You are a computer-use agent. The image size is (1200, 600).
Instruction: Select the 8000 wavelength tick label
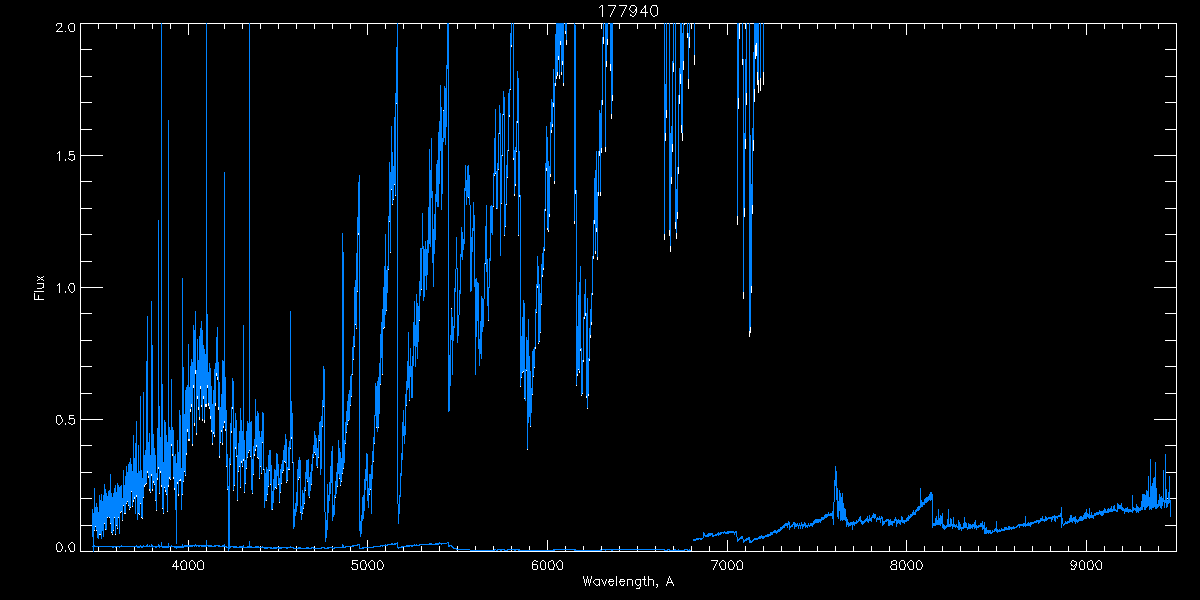click(906, 566)
